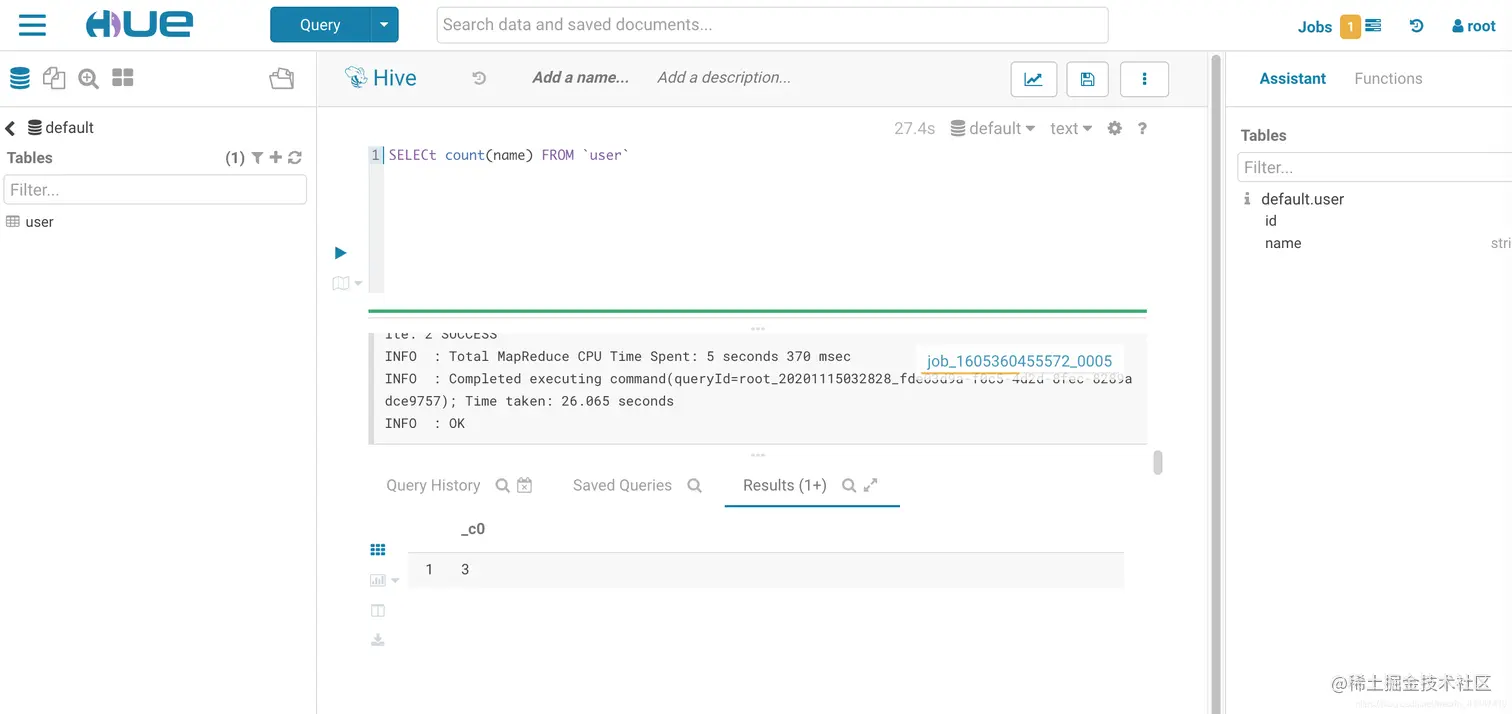The width and height of the screenshot is (1512, 714).
Task: Open the apps grid icon in left panel
Action: pyautogui.click(x=123, y=78)
